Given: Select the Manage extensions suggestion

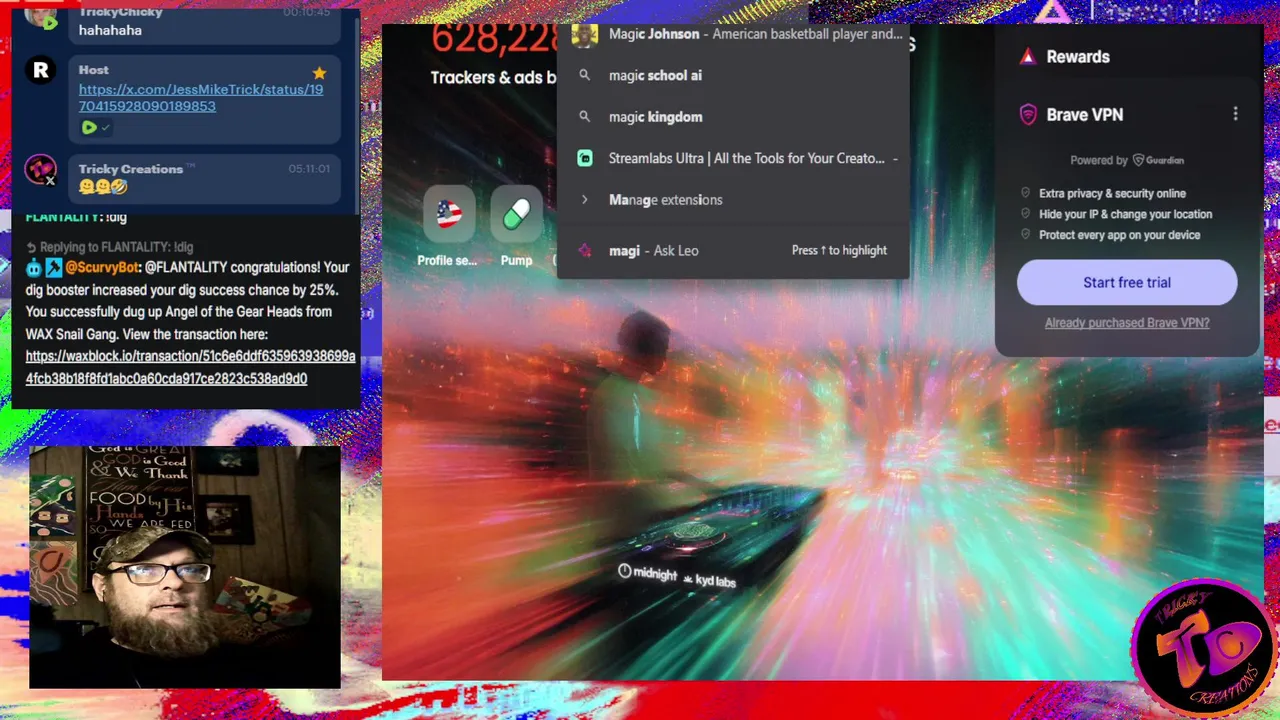Looking at the screenshot, I should [x=733, y=200].
